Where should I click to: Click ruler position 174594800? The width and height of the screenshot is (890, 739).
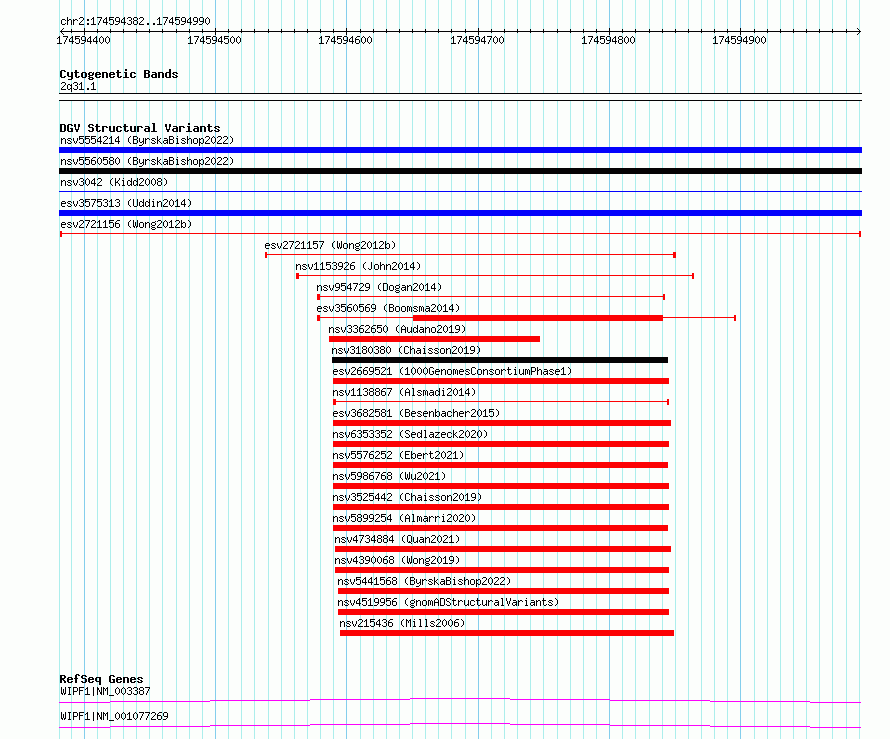[x=608, y=40]
